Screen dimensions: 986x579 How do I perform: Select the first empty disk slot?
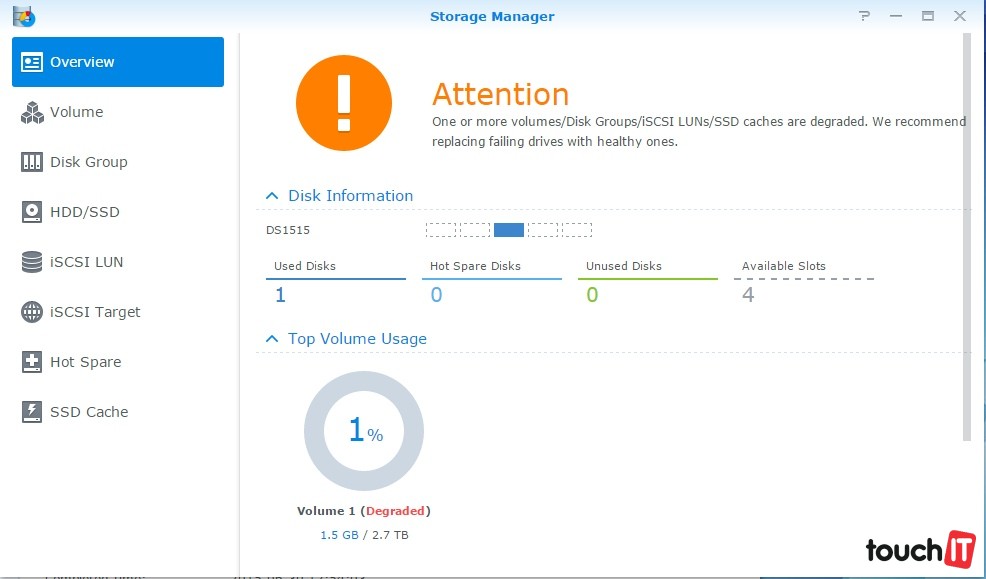point(441,230)
